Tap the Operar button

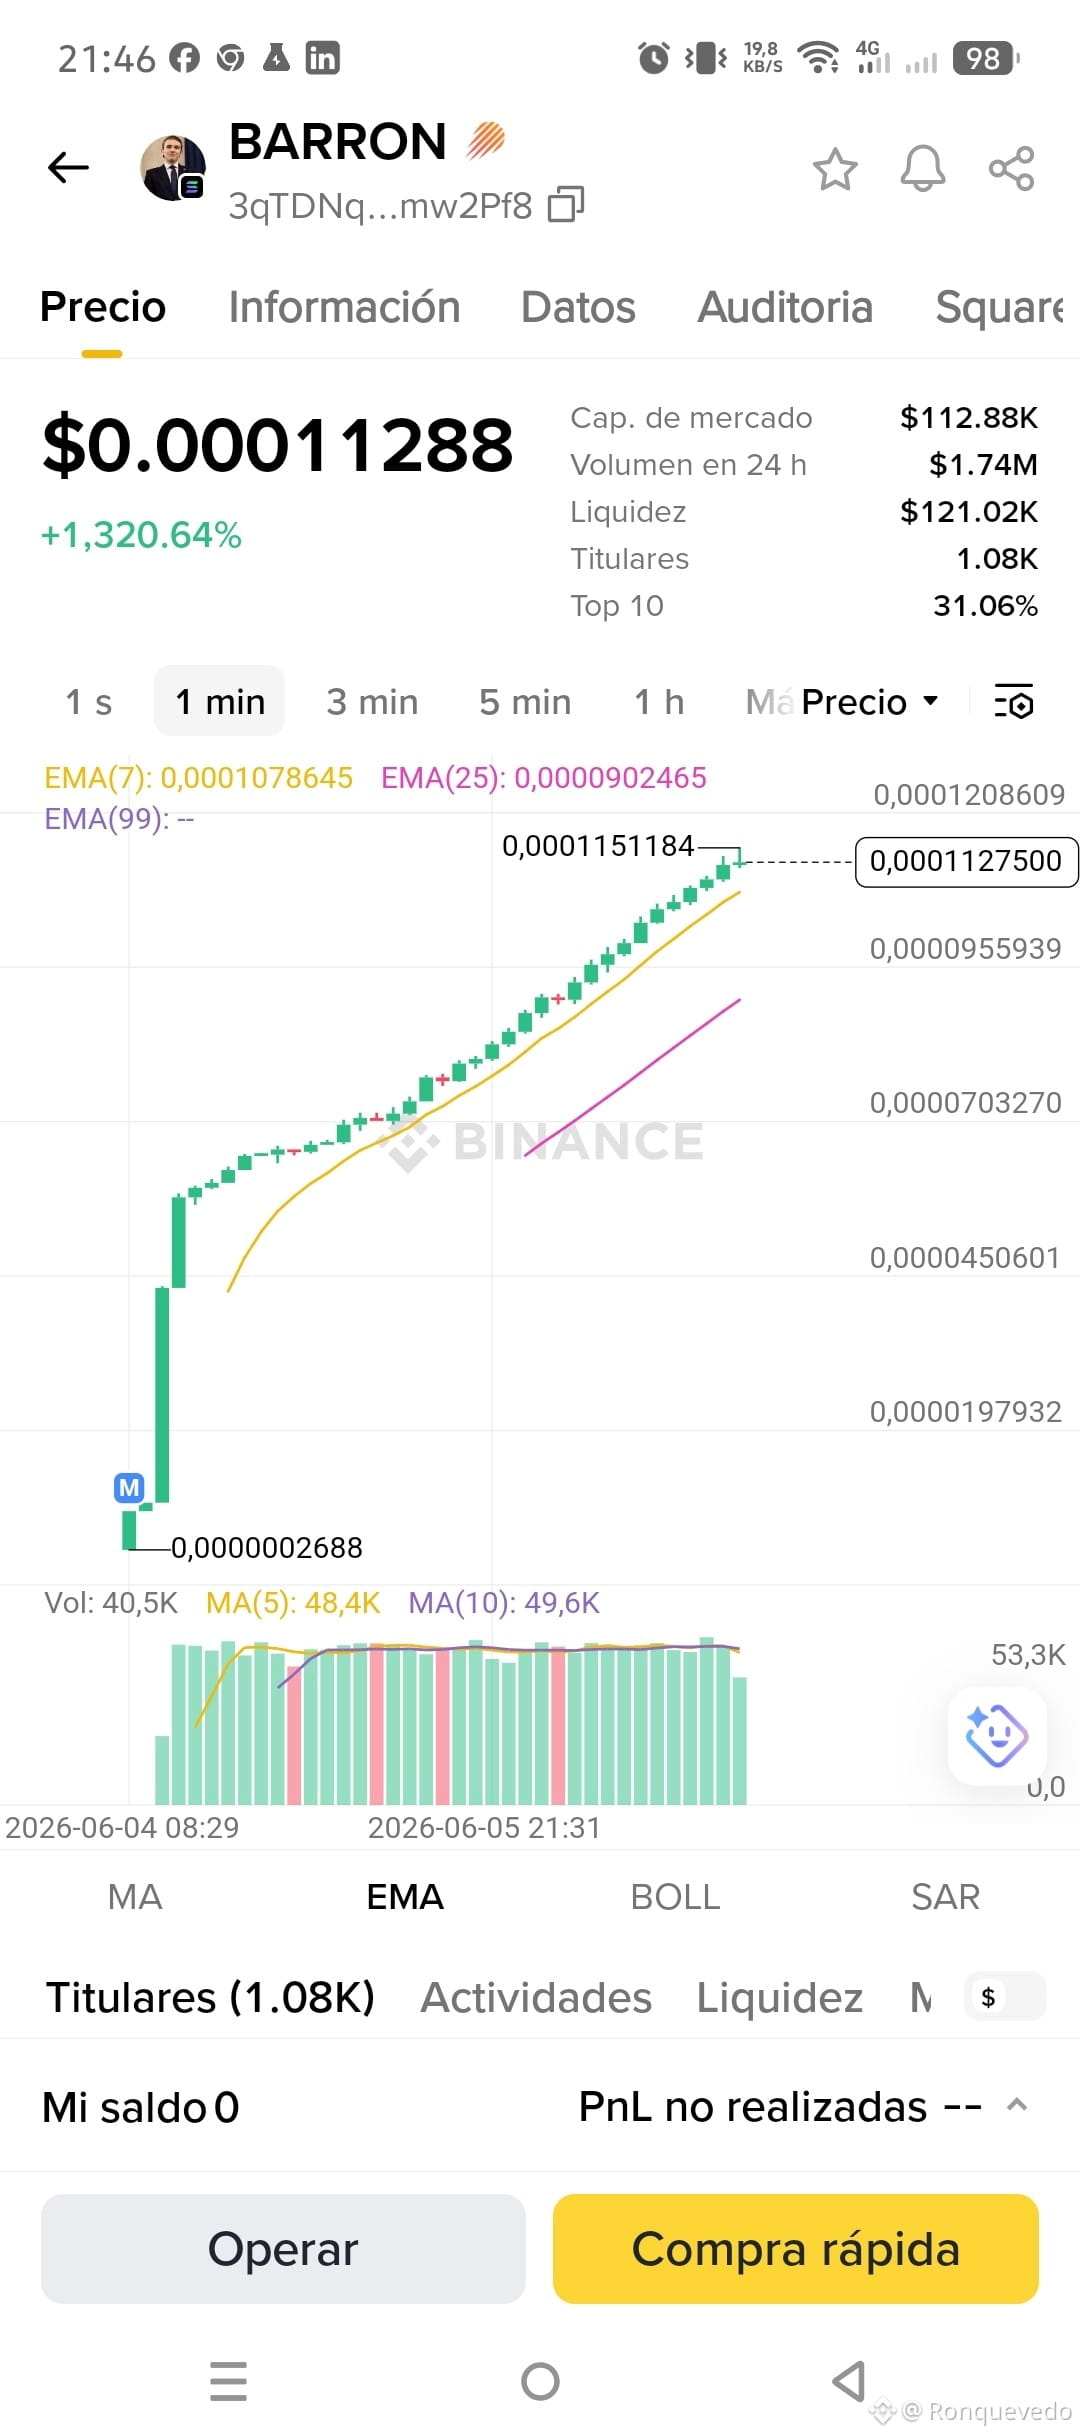coord(283,2249)
